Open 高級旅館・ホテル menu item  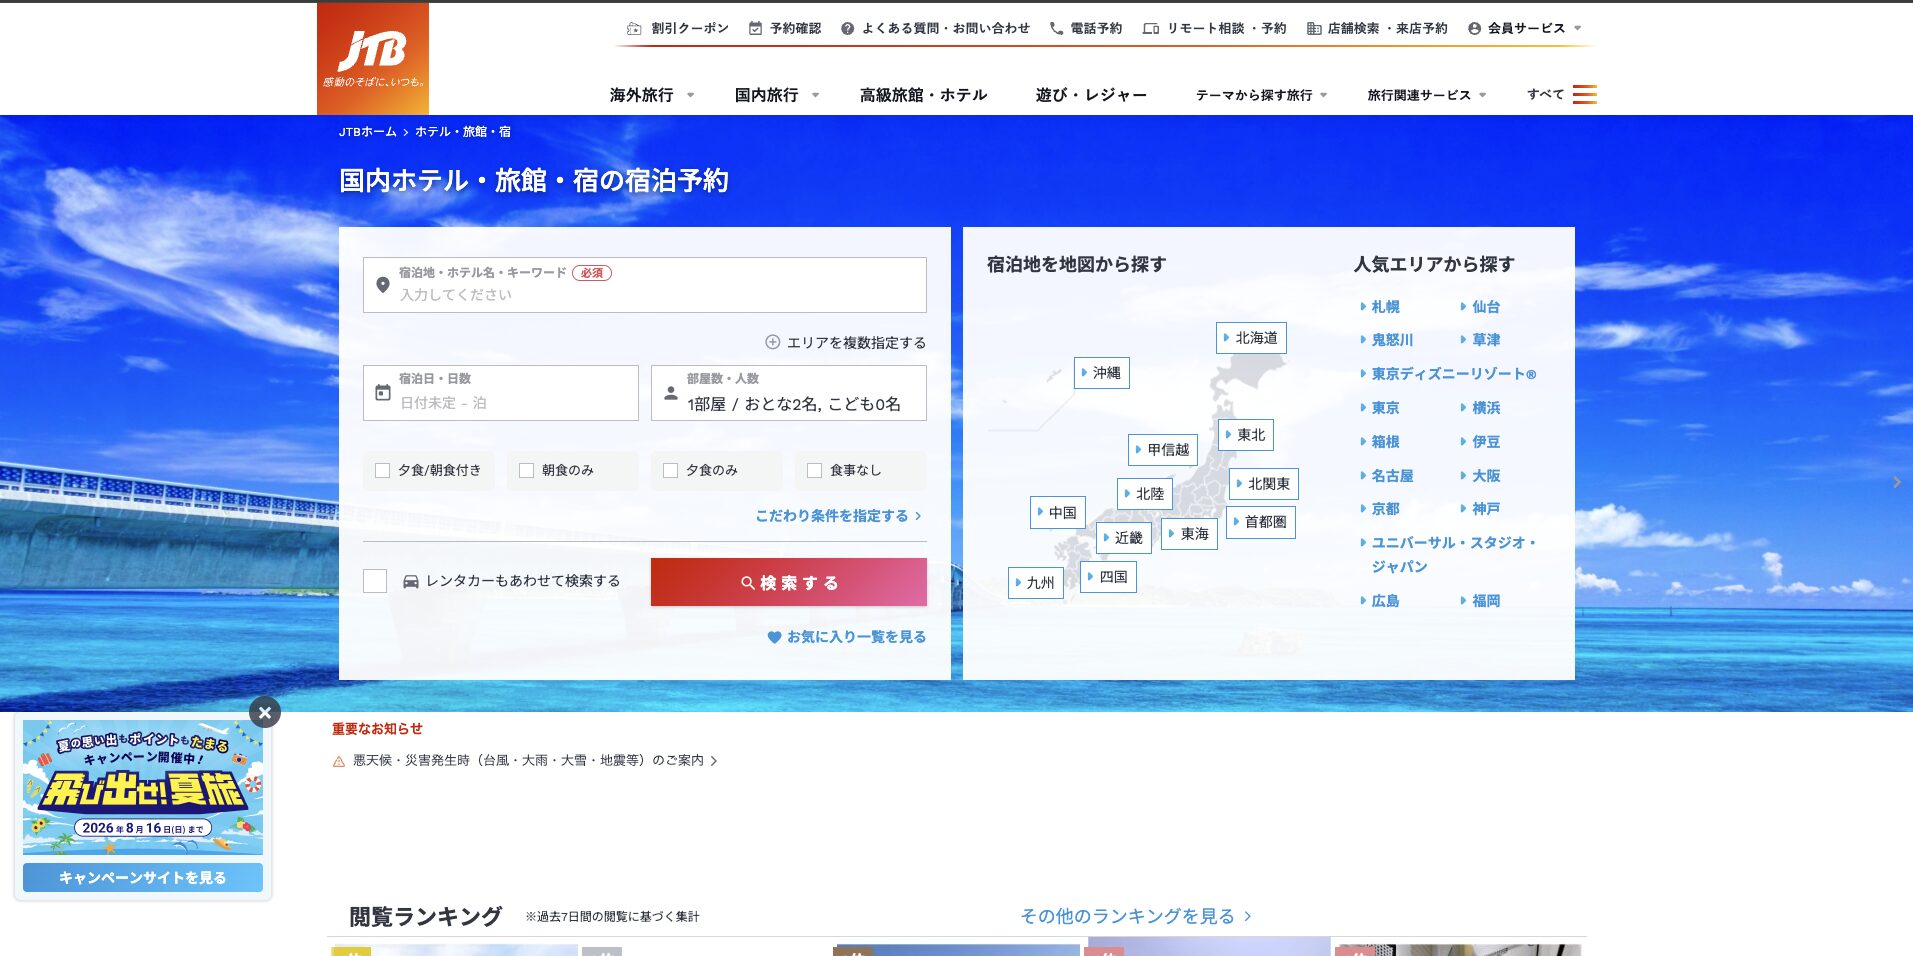923,95
